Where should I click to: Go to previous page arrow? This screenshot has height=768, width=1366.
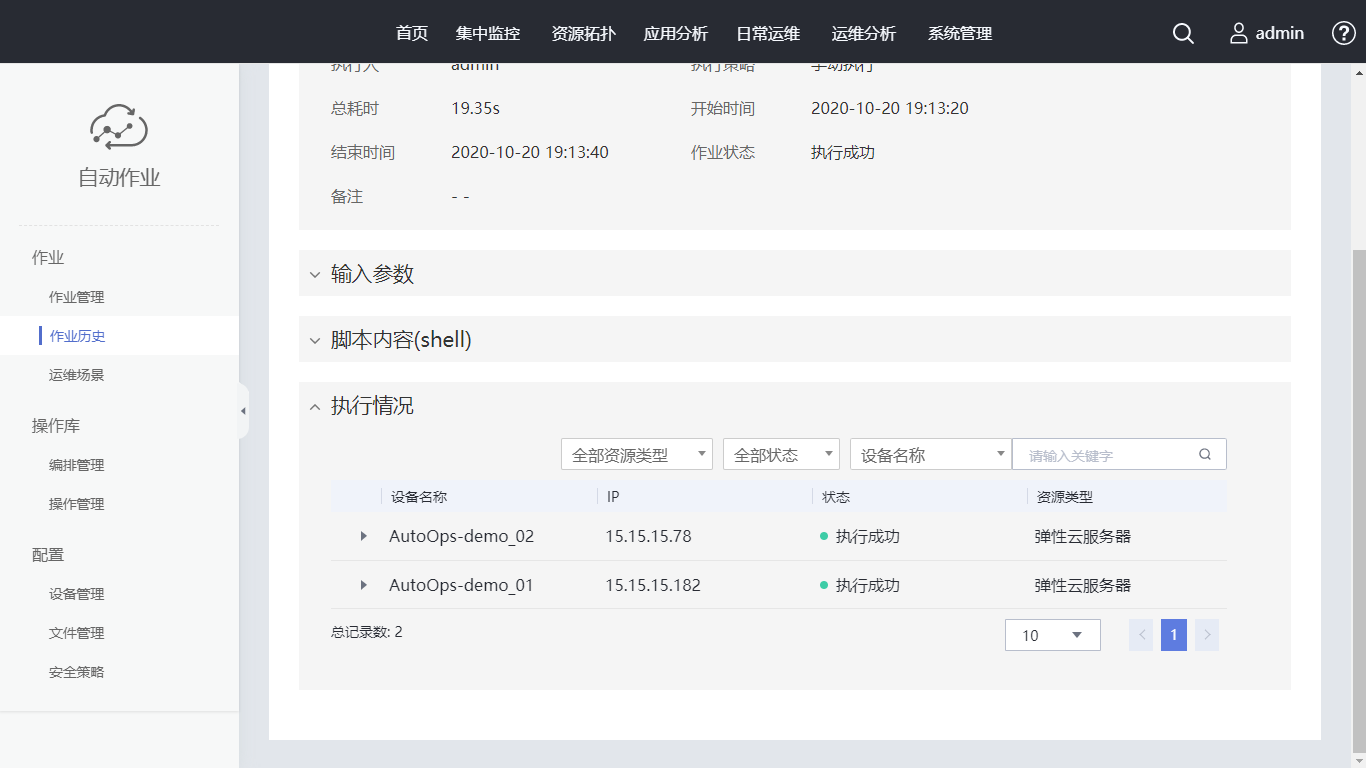(1141, 635)
